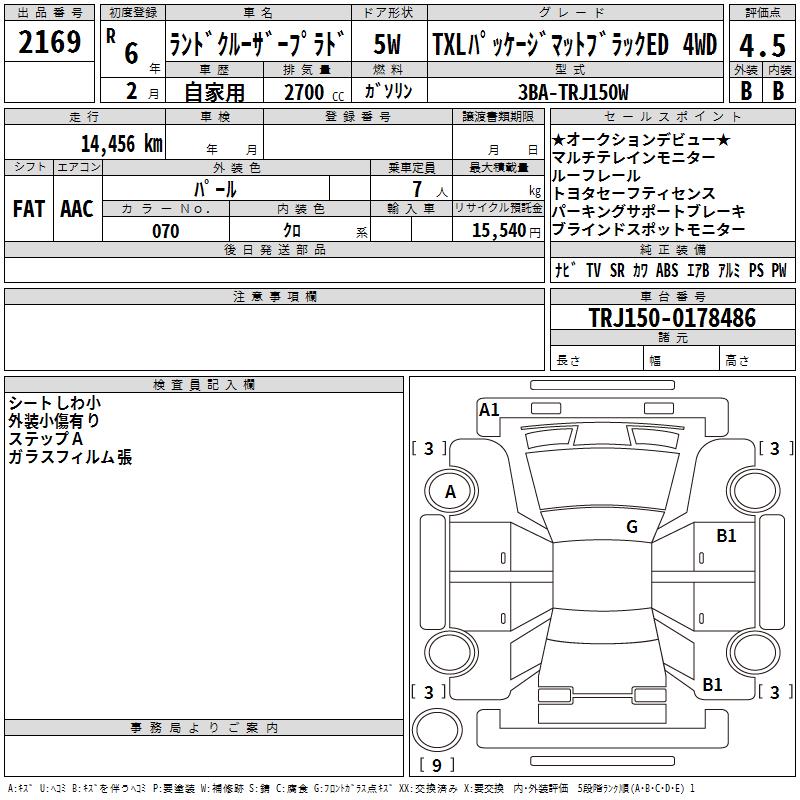Click the セールスポイント header
This screenshot has height=800, width=800.
click(672, 116)
